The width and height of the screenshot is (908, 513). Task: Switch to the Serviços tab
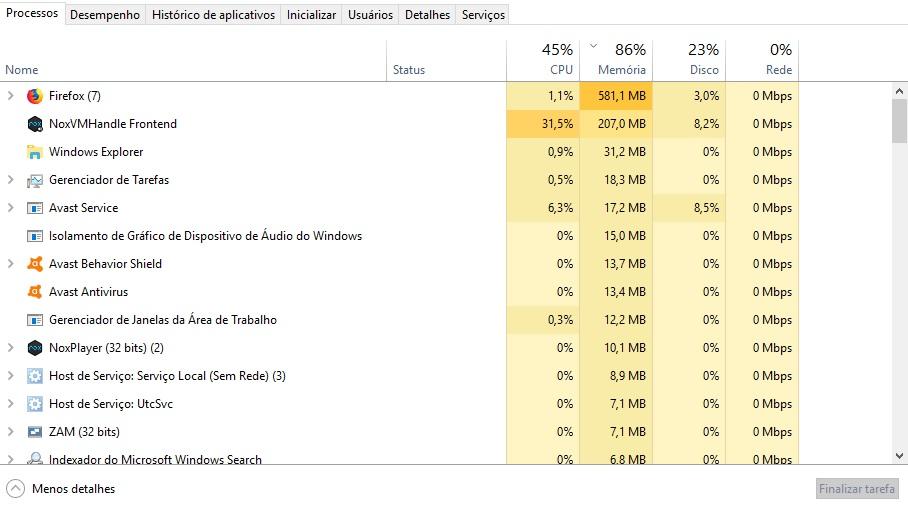pyautogui.click(x=483, y=15)
